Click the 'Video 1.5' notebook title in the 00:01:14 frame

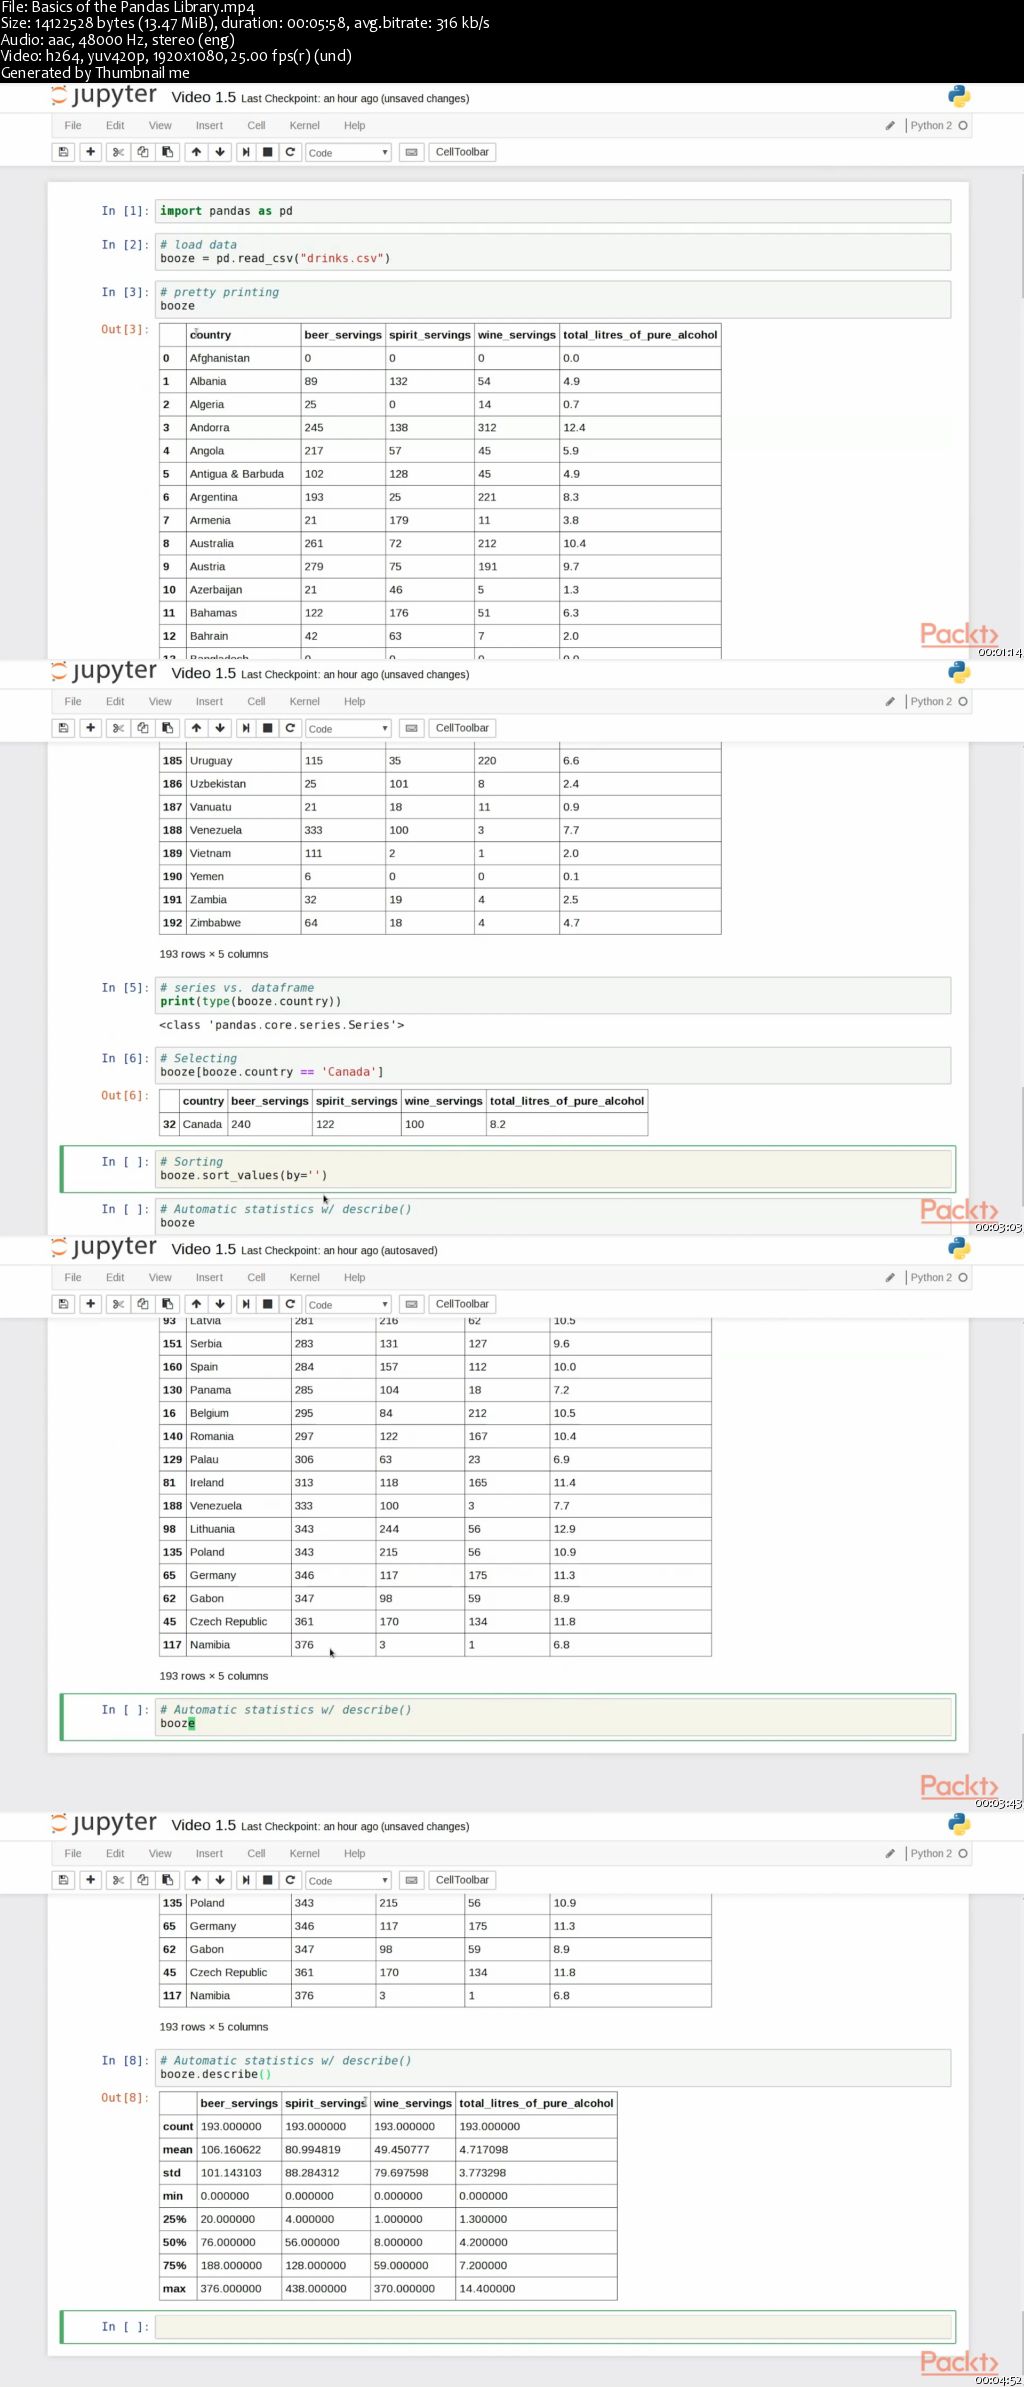(203, 97)
